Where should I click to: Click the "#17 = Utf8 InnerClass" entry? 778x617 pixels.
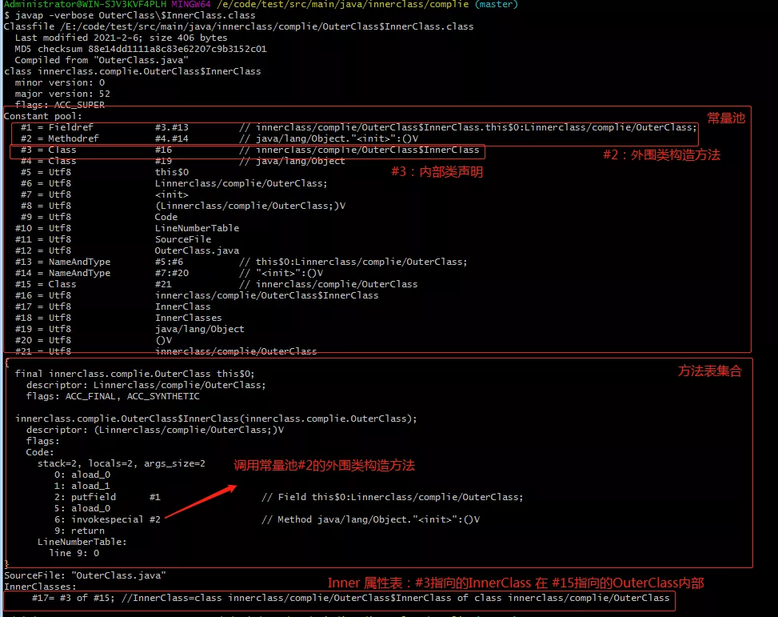[x=113, y=307]
